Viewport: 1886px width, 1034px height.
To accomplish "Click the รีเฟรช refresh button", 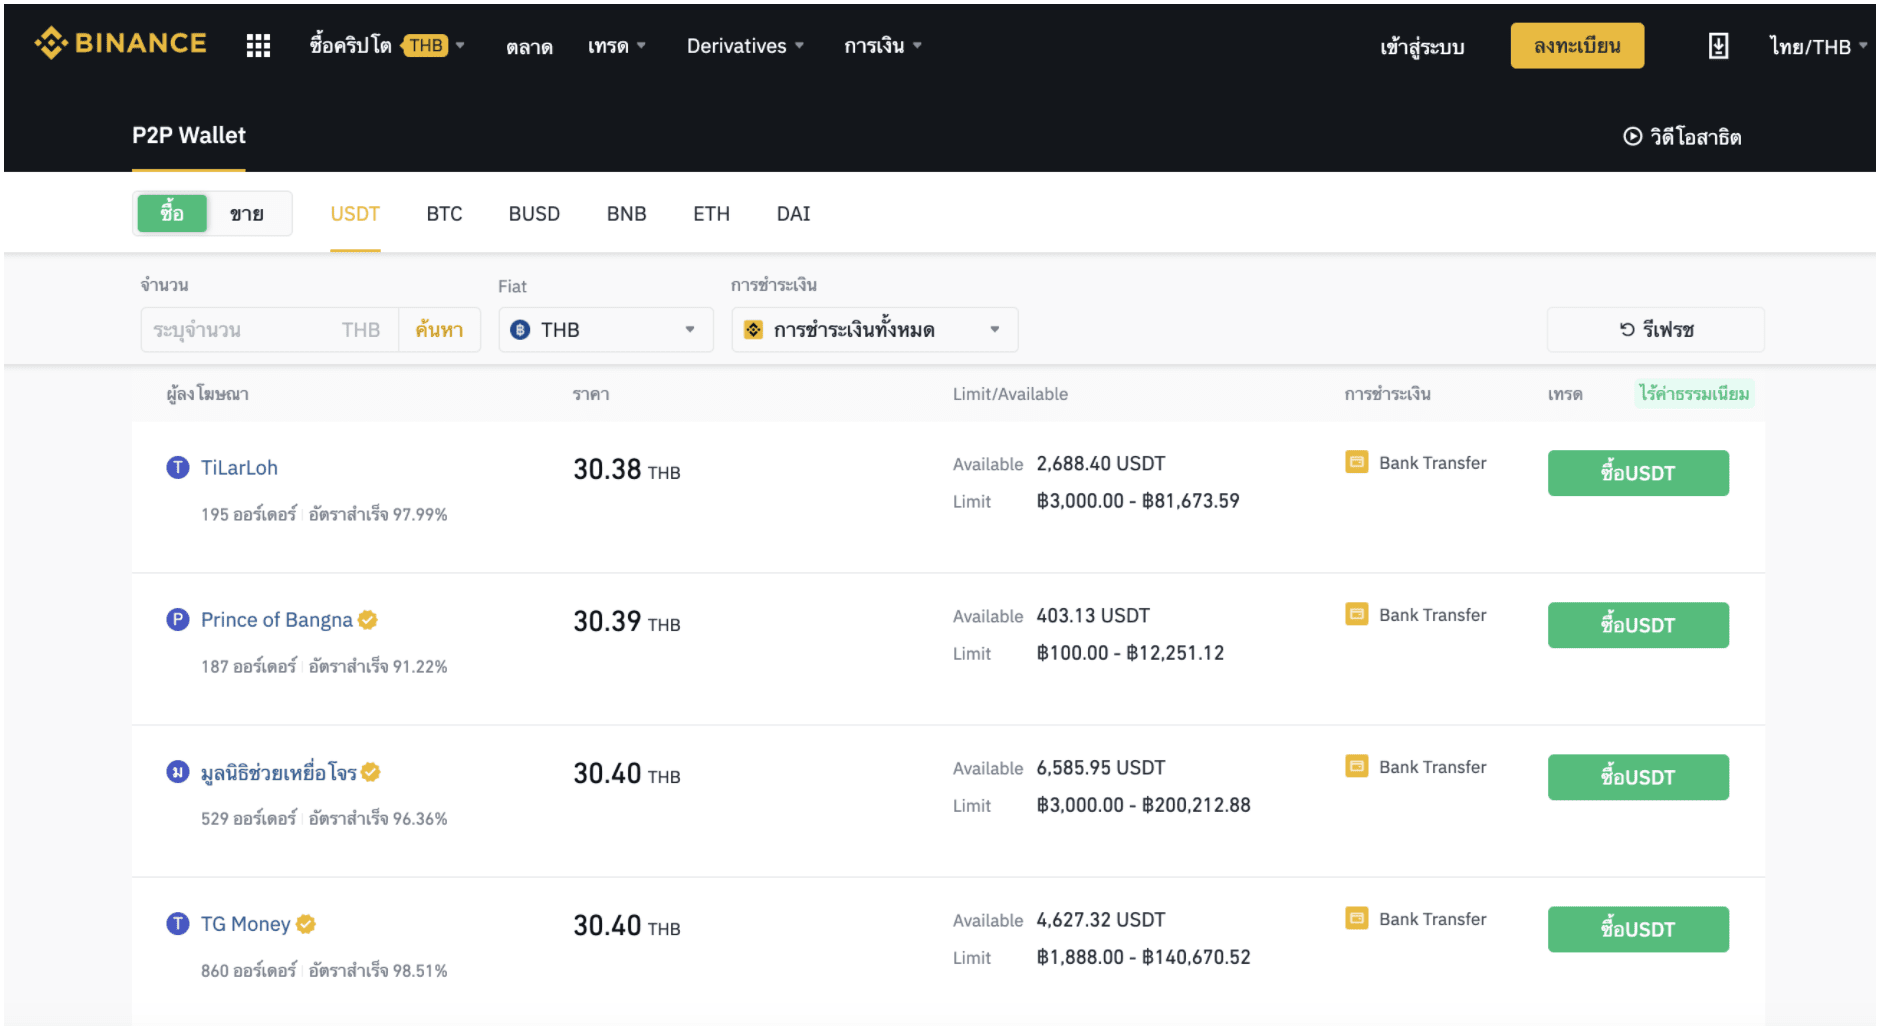I will click(1656, 330).
